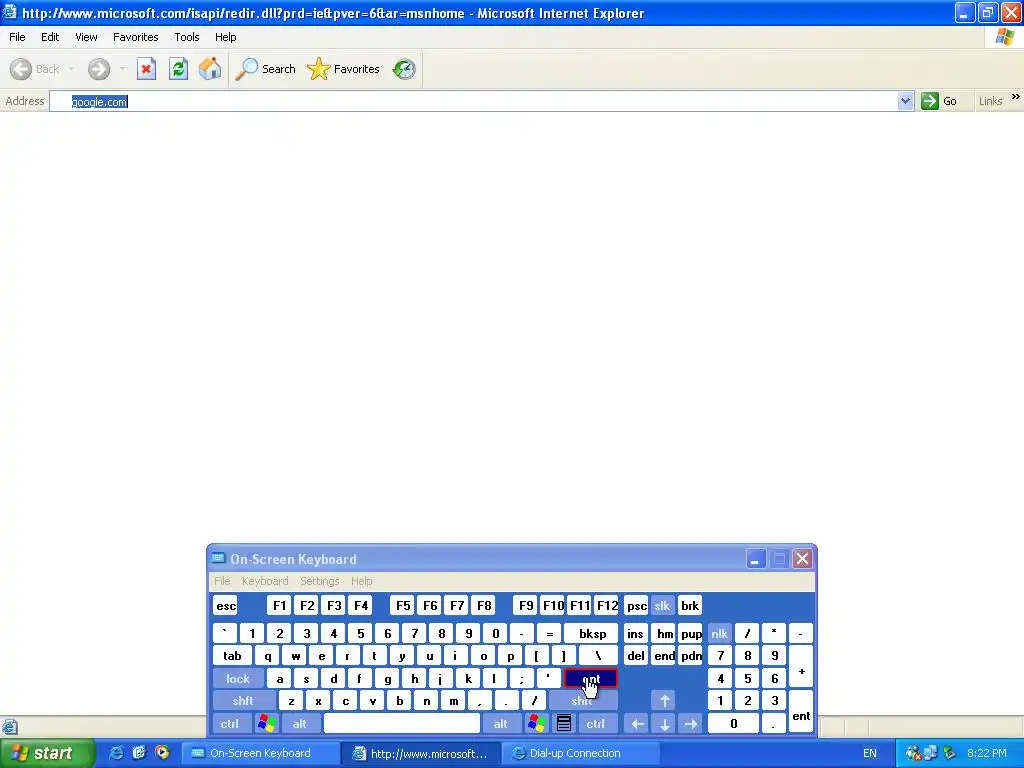Expand the Links toolbar chevron
The image size is (1024, 768).
(x=1016, y=97)
